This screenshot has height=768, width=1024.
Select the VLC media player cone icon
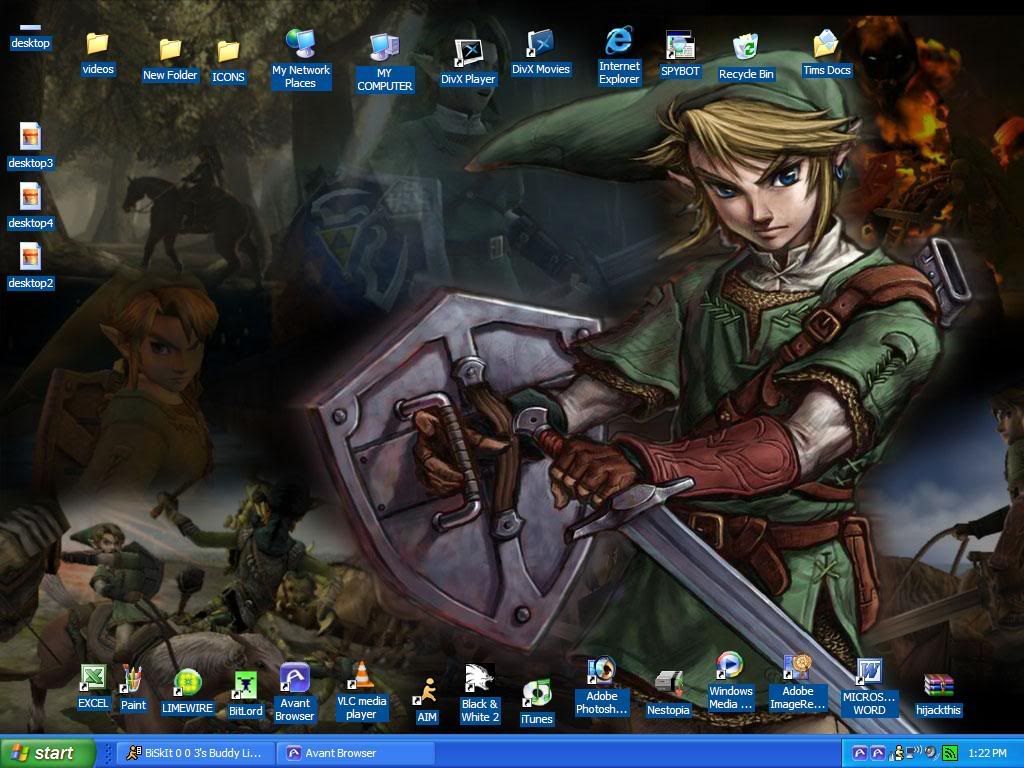[x=361, y=676]
